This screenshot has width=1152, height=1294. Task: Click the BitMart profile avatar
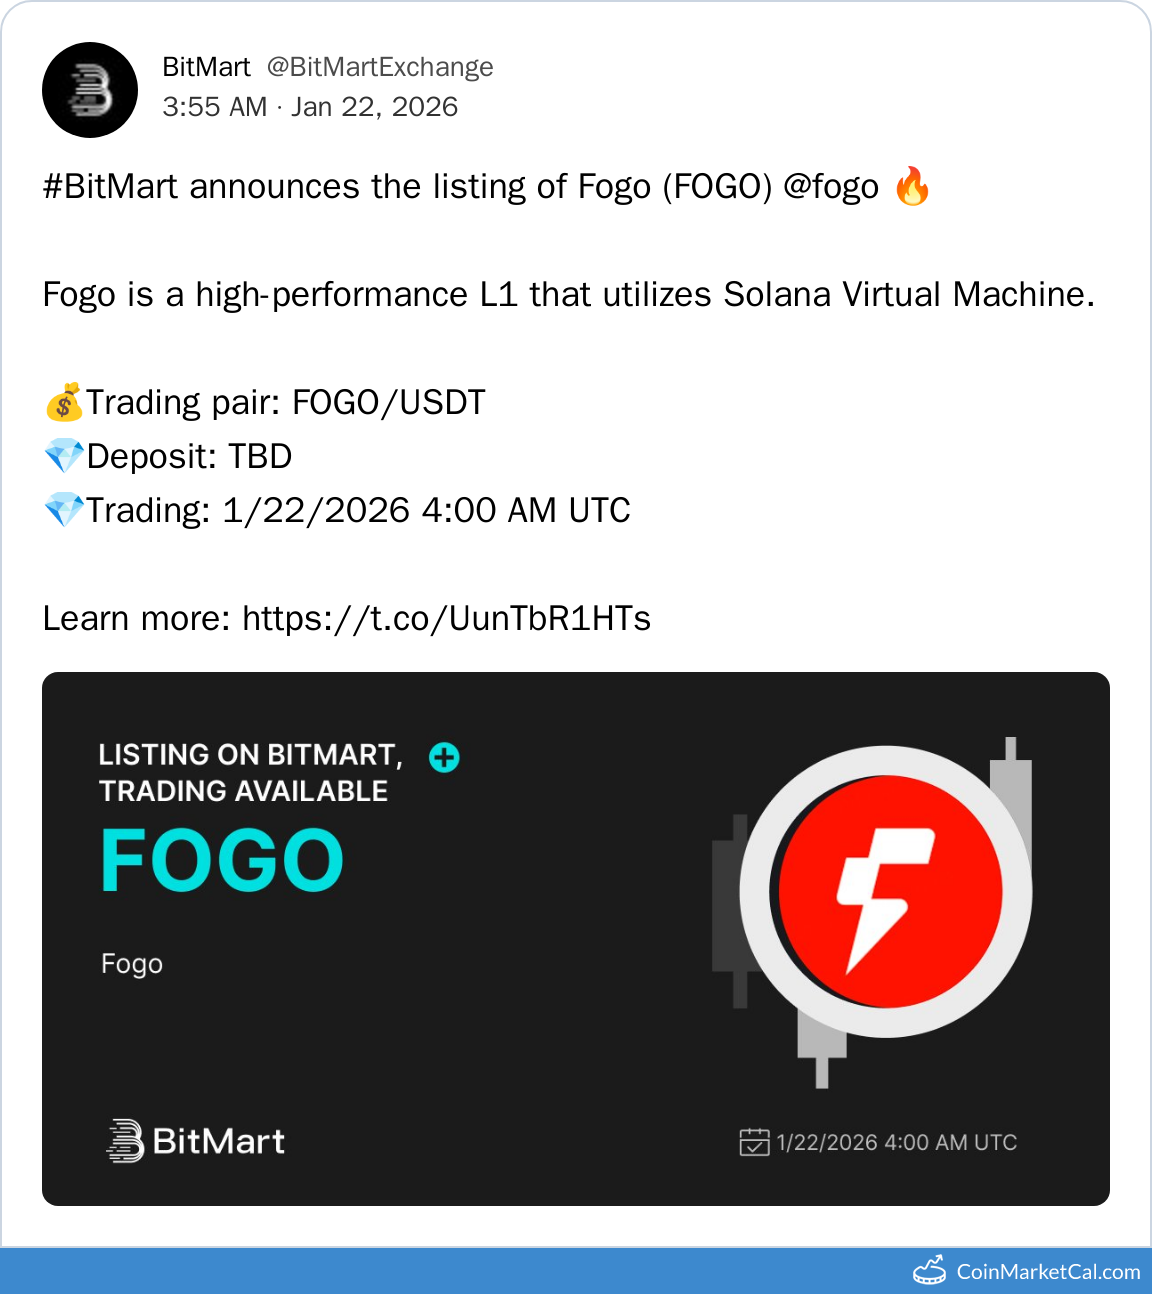click(x=90, y=90)
